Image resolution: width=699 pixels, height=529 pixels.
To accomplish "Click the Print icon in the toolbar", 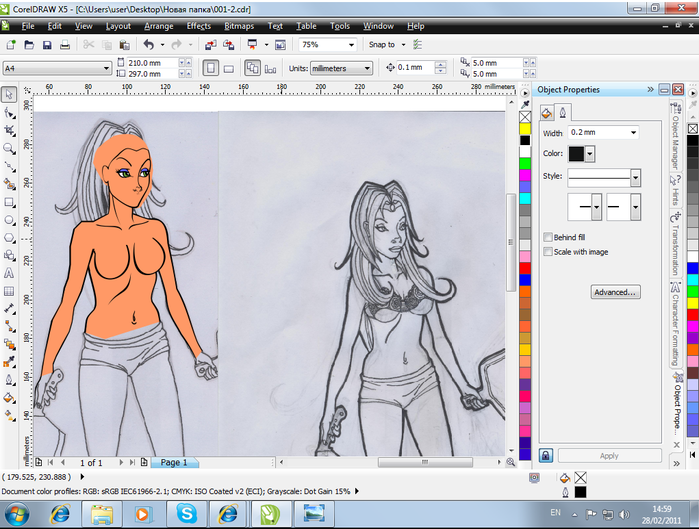I will [x=66, y=45].
